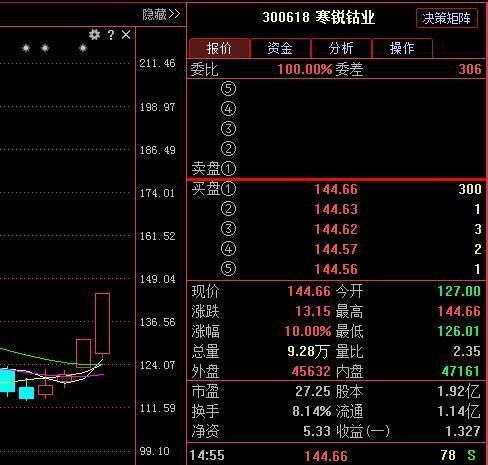
Task: Open the 决策矩阵 button
Action: click(447, 18)
